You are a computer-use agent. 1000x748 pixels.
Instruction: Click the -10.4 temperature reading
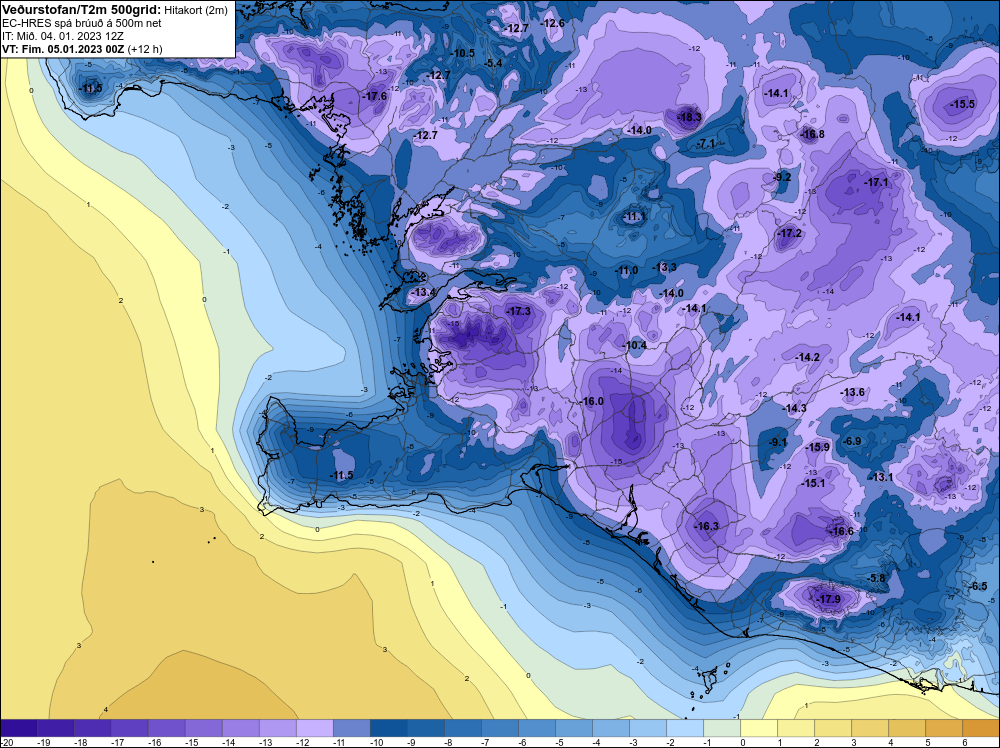point(635,345)
